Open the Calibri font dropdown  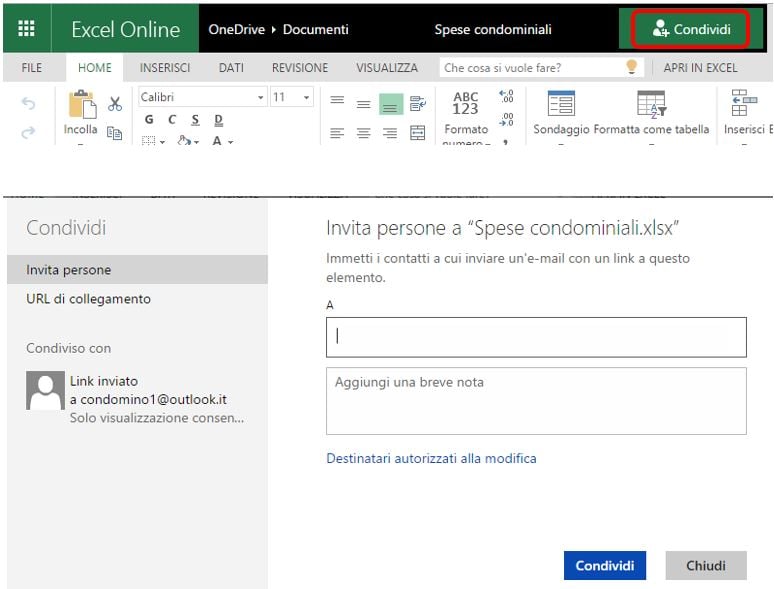pos(261,97)
